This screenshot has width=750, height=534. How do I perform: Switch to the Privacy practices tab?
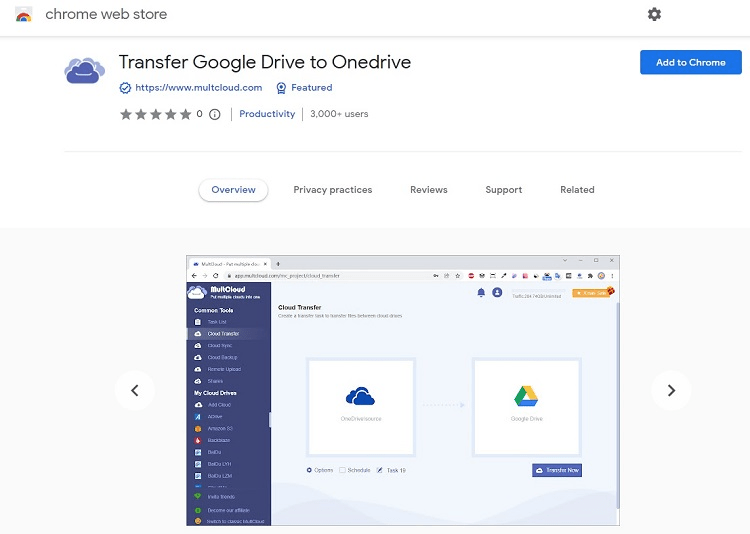(332, 190)
